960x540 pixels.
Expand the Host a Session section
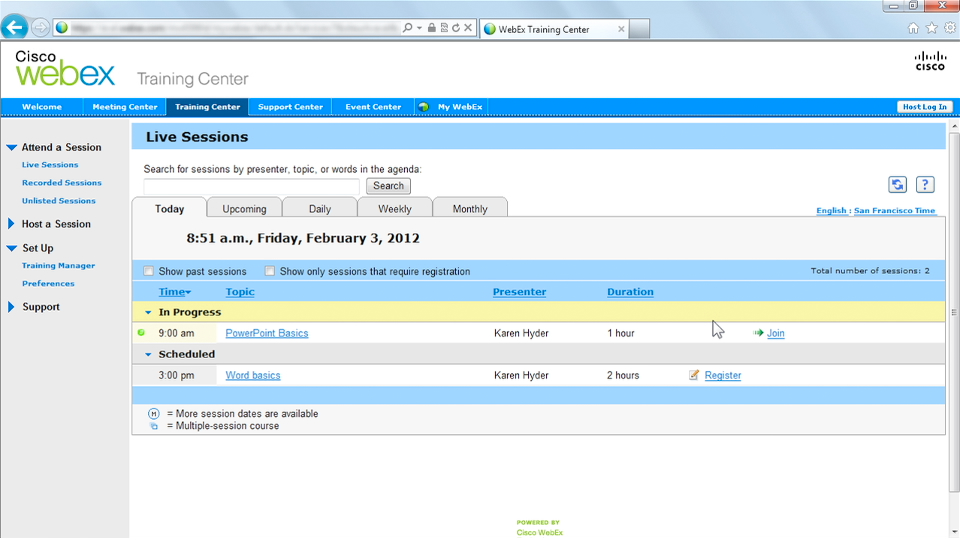[11, 224]
